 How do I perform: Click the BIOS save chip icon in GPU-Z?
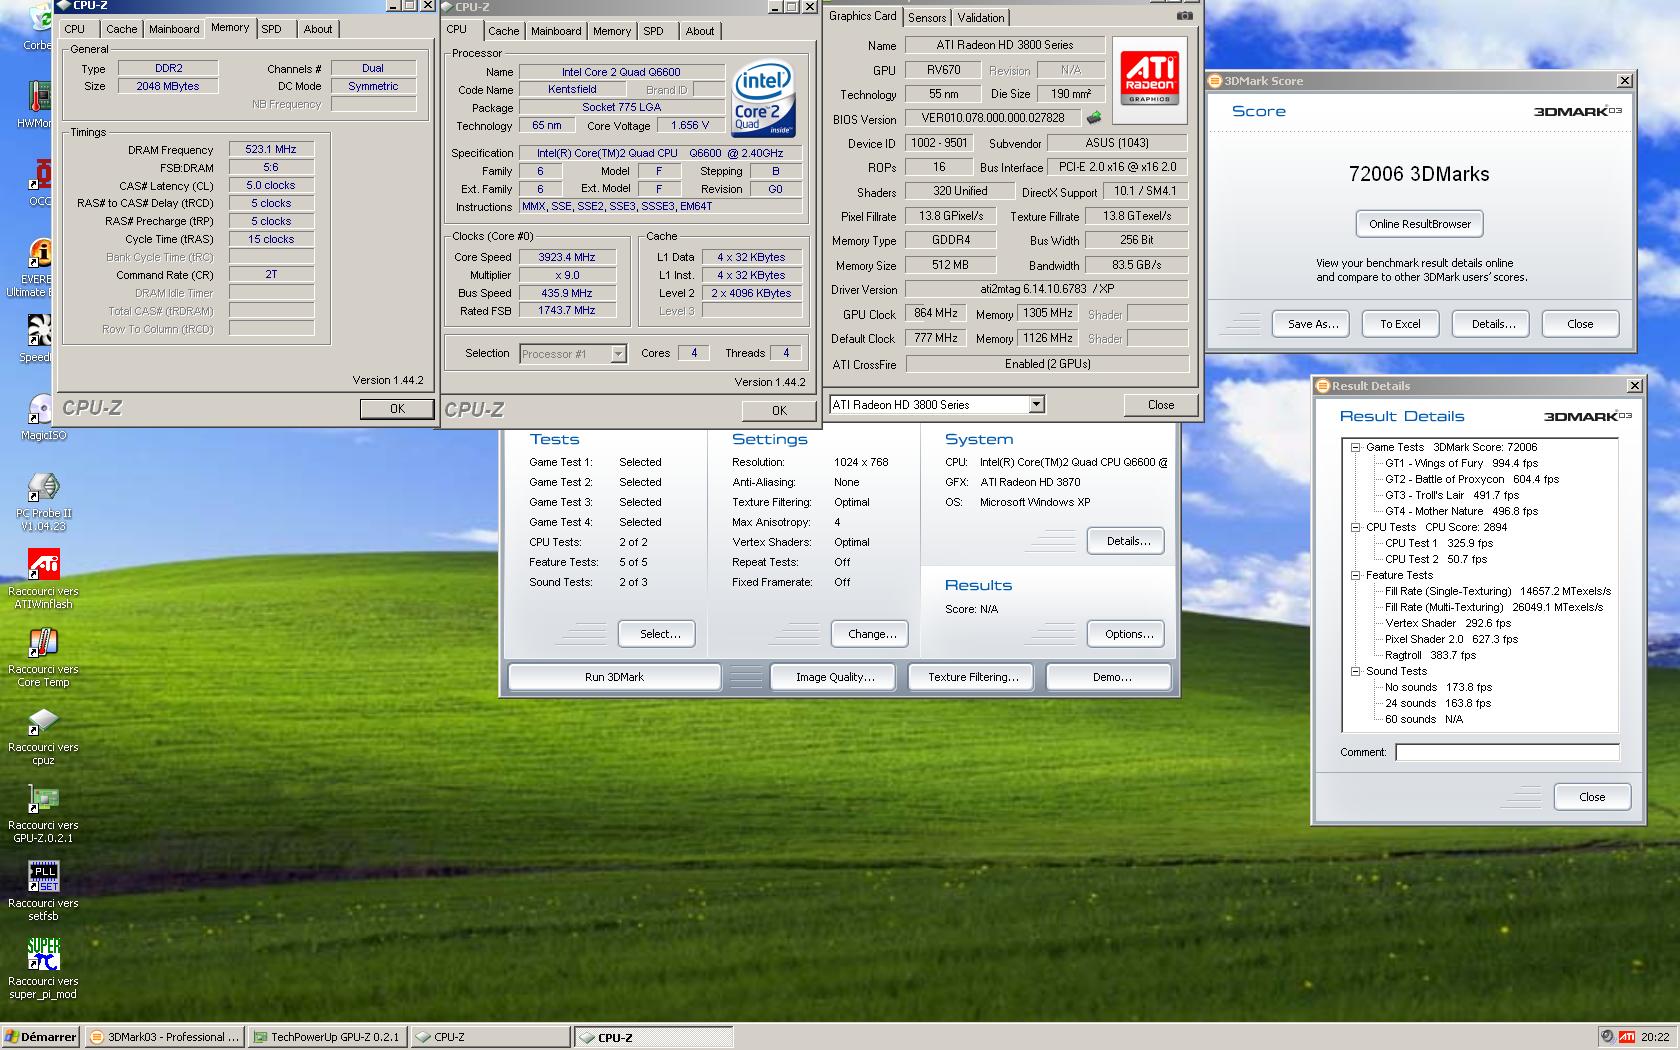coord(1094,118)
